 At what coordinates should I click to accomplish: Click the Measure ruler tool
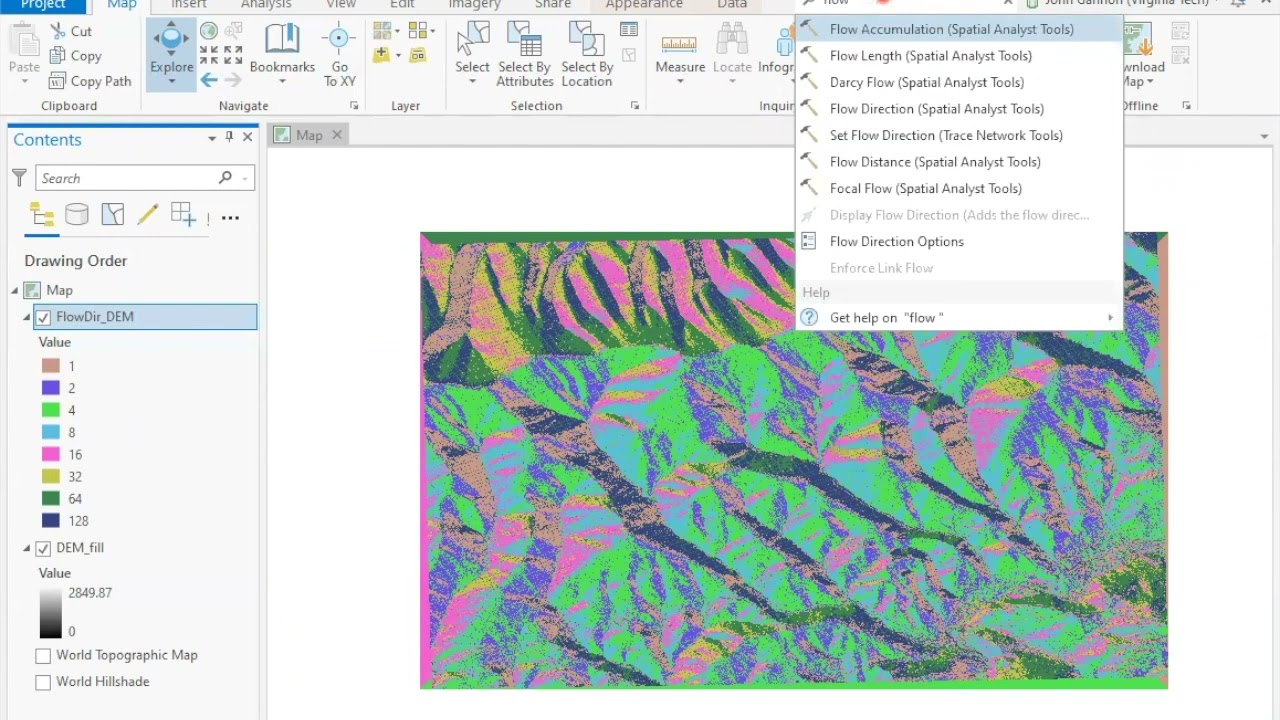[679, 47]
